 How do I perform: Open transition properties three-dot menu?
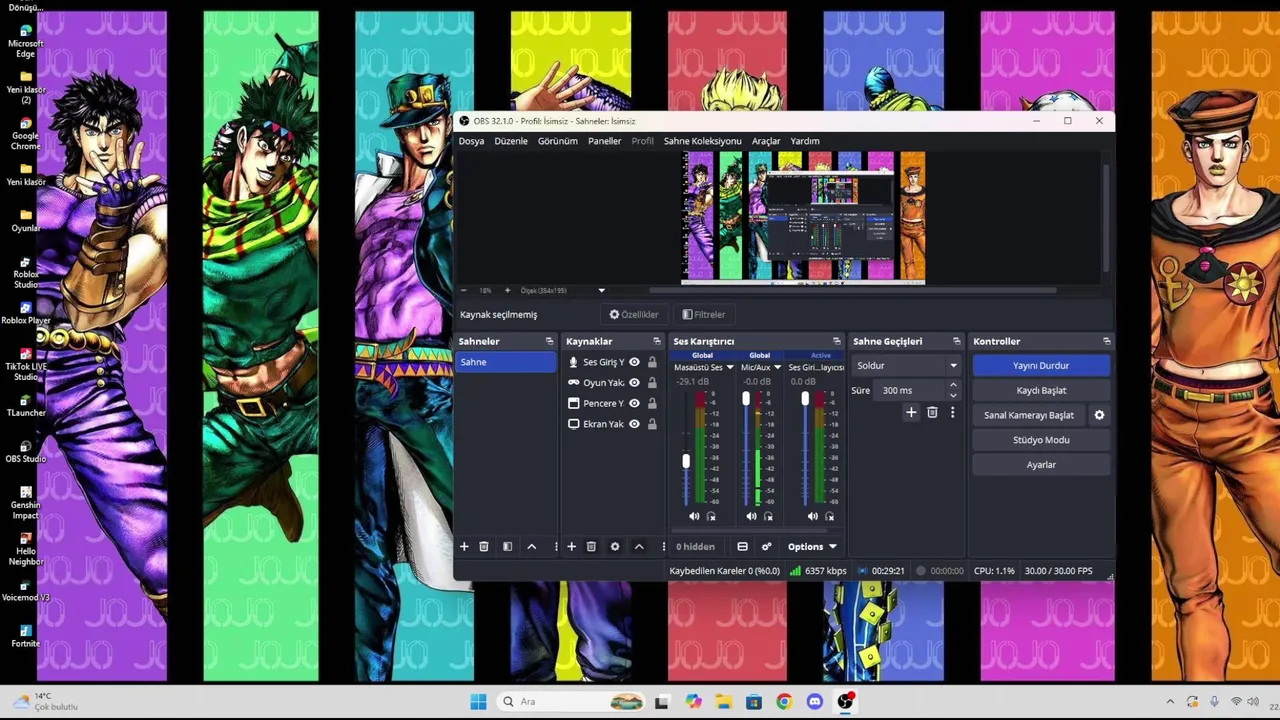(x=952, y=412)
